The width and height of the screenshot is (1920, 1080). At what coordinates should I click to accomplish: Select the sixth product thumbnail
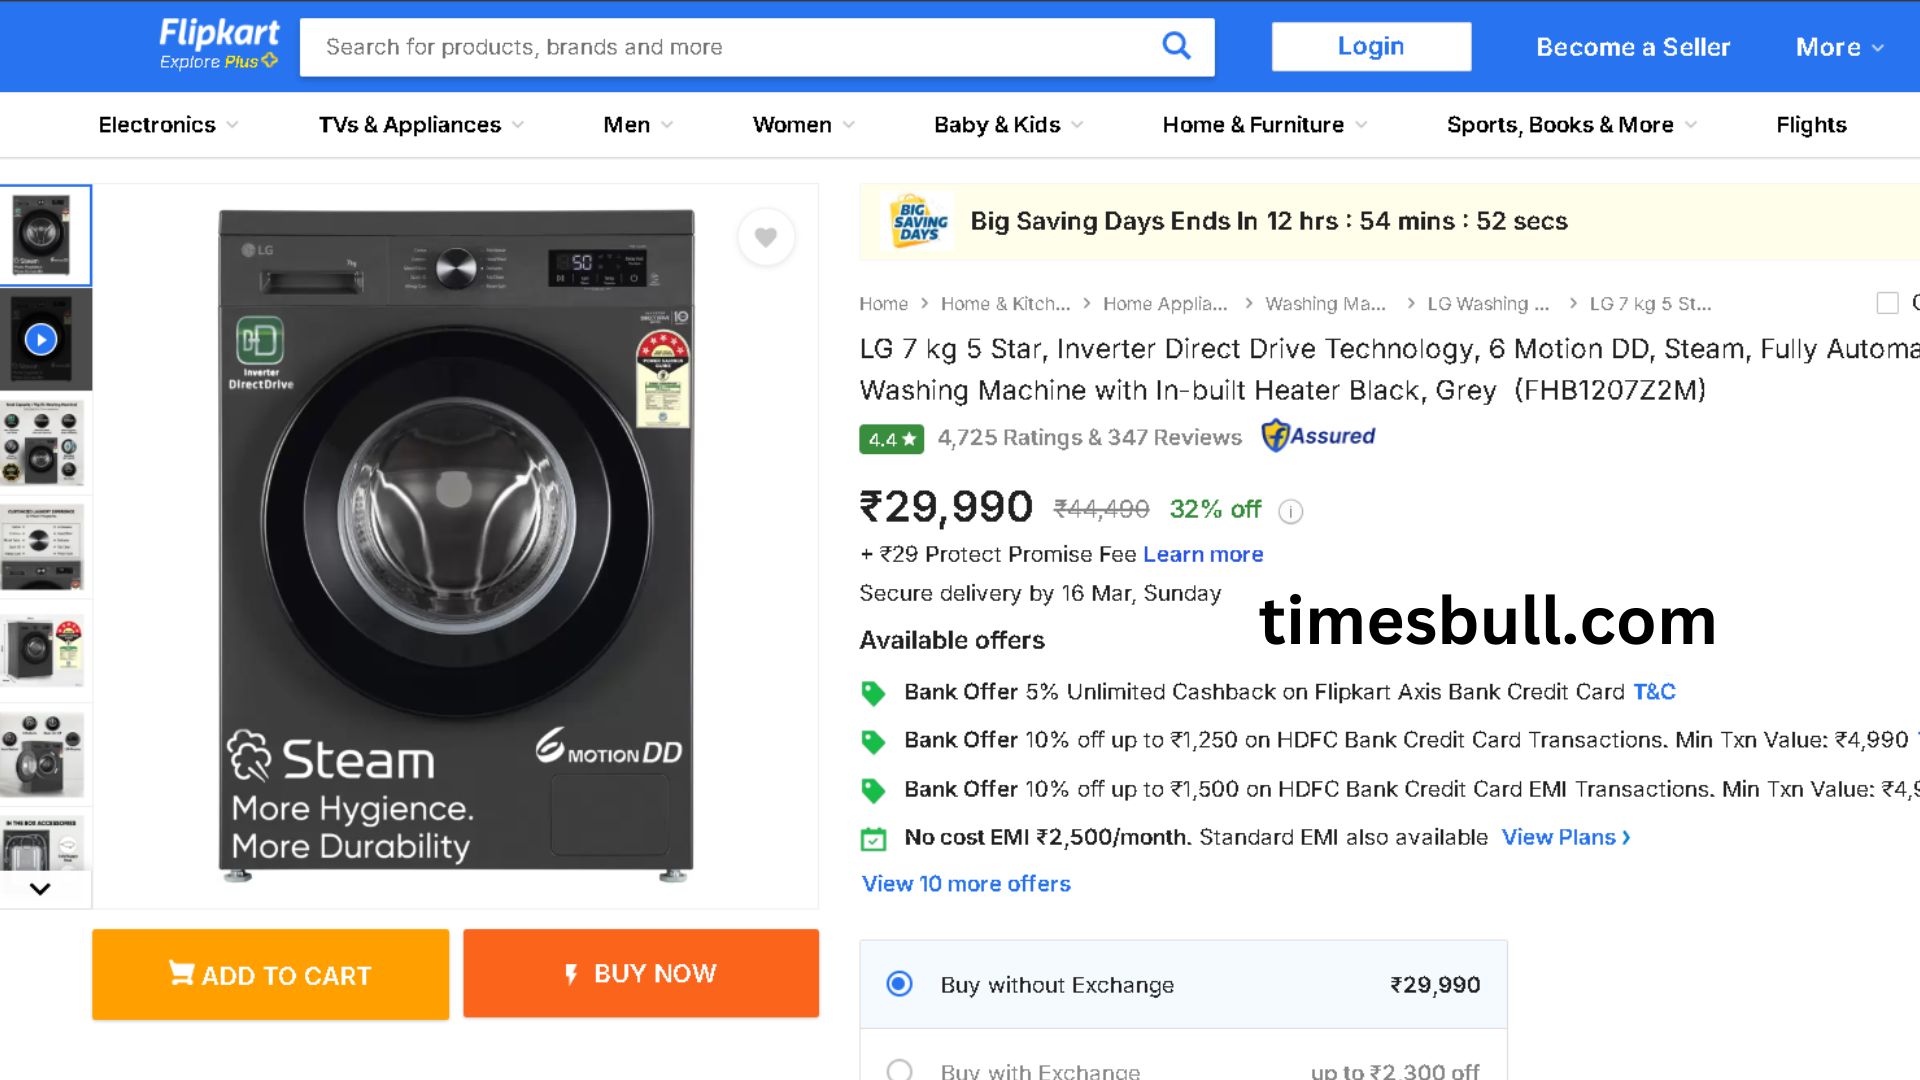click(x=41, y=755)
